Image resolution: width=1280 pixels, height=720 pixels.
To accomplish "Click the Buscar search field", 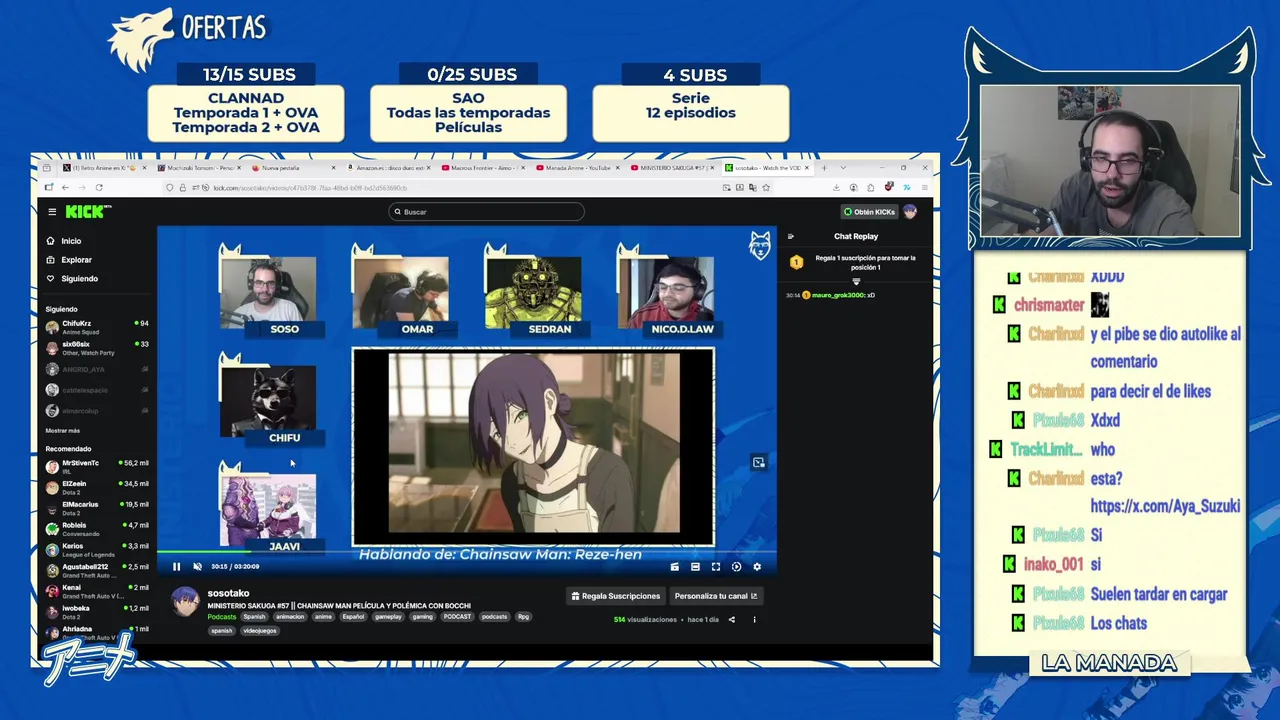I will (486, 212).
